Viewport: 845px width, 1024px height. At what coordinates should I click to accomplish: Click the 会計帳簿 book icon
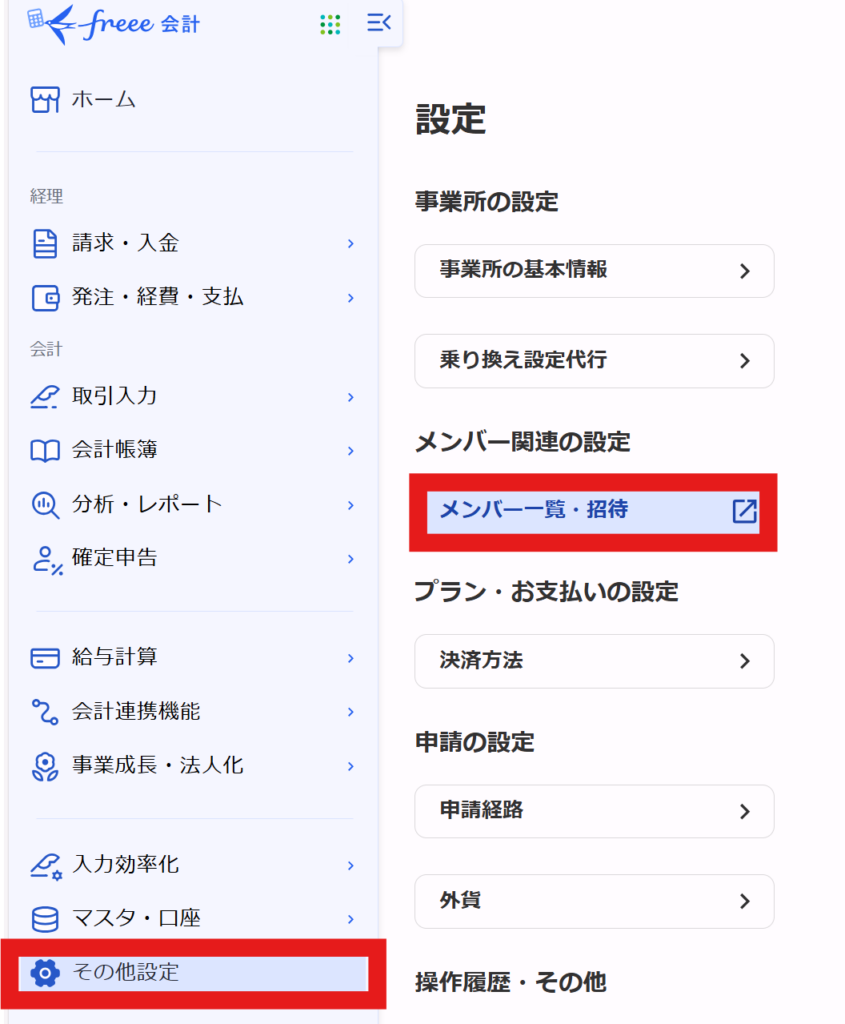(x=45, y=451)
